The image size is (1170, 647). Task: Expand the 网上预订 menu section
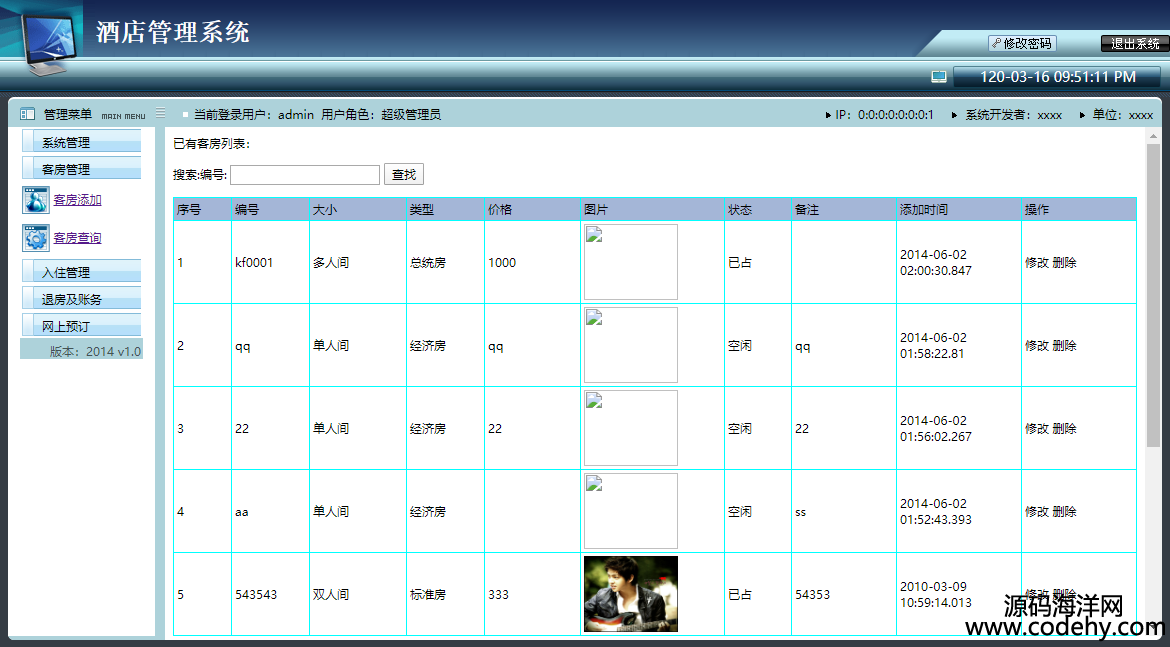[x=81, y=325]
